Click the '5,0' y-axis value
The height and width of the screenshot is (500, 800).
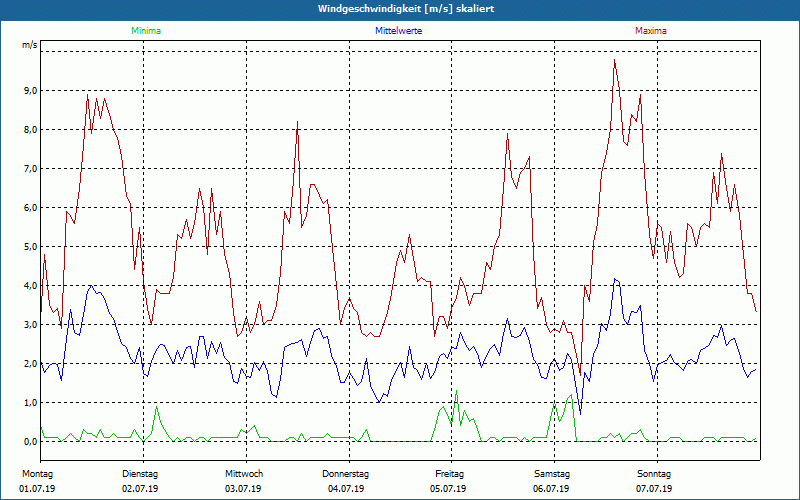click(30, 247)
